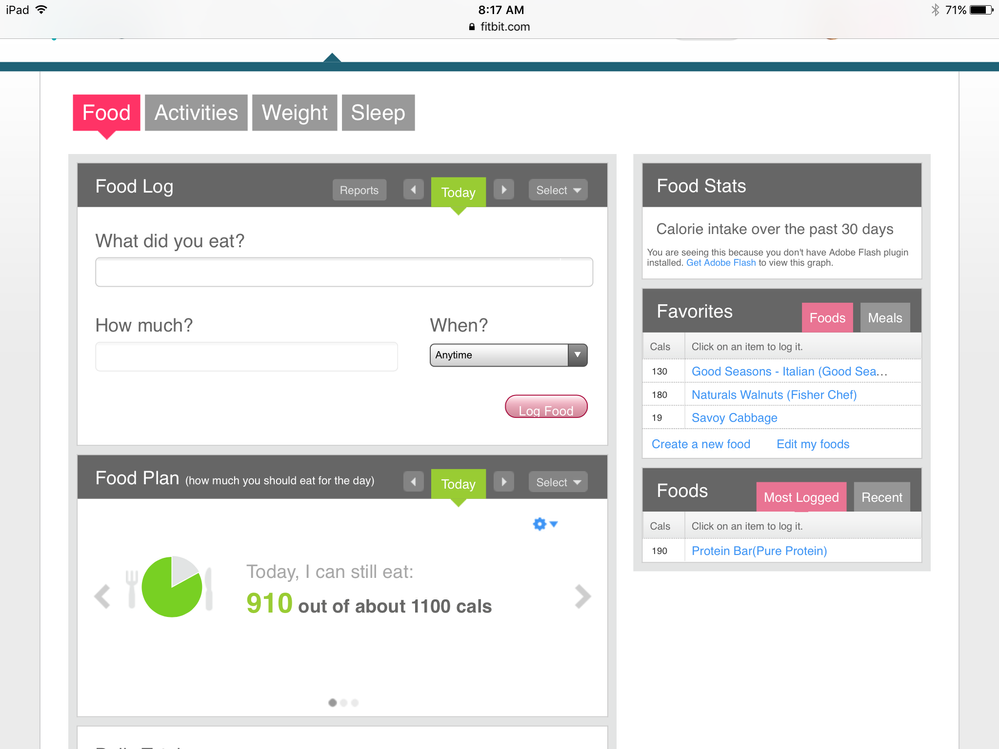
Task: Switch to the Activities tab
Action: coord(196,113)
